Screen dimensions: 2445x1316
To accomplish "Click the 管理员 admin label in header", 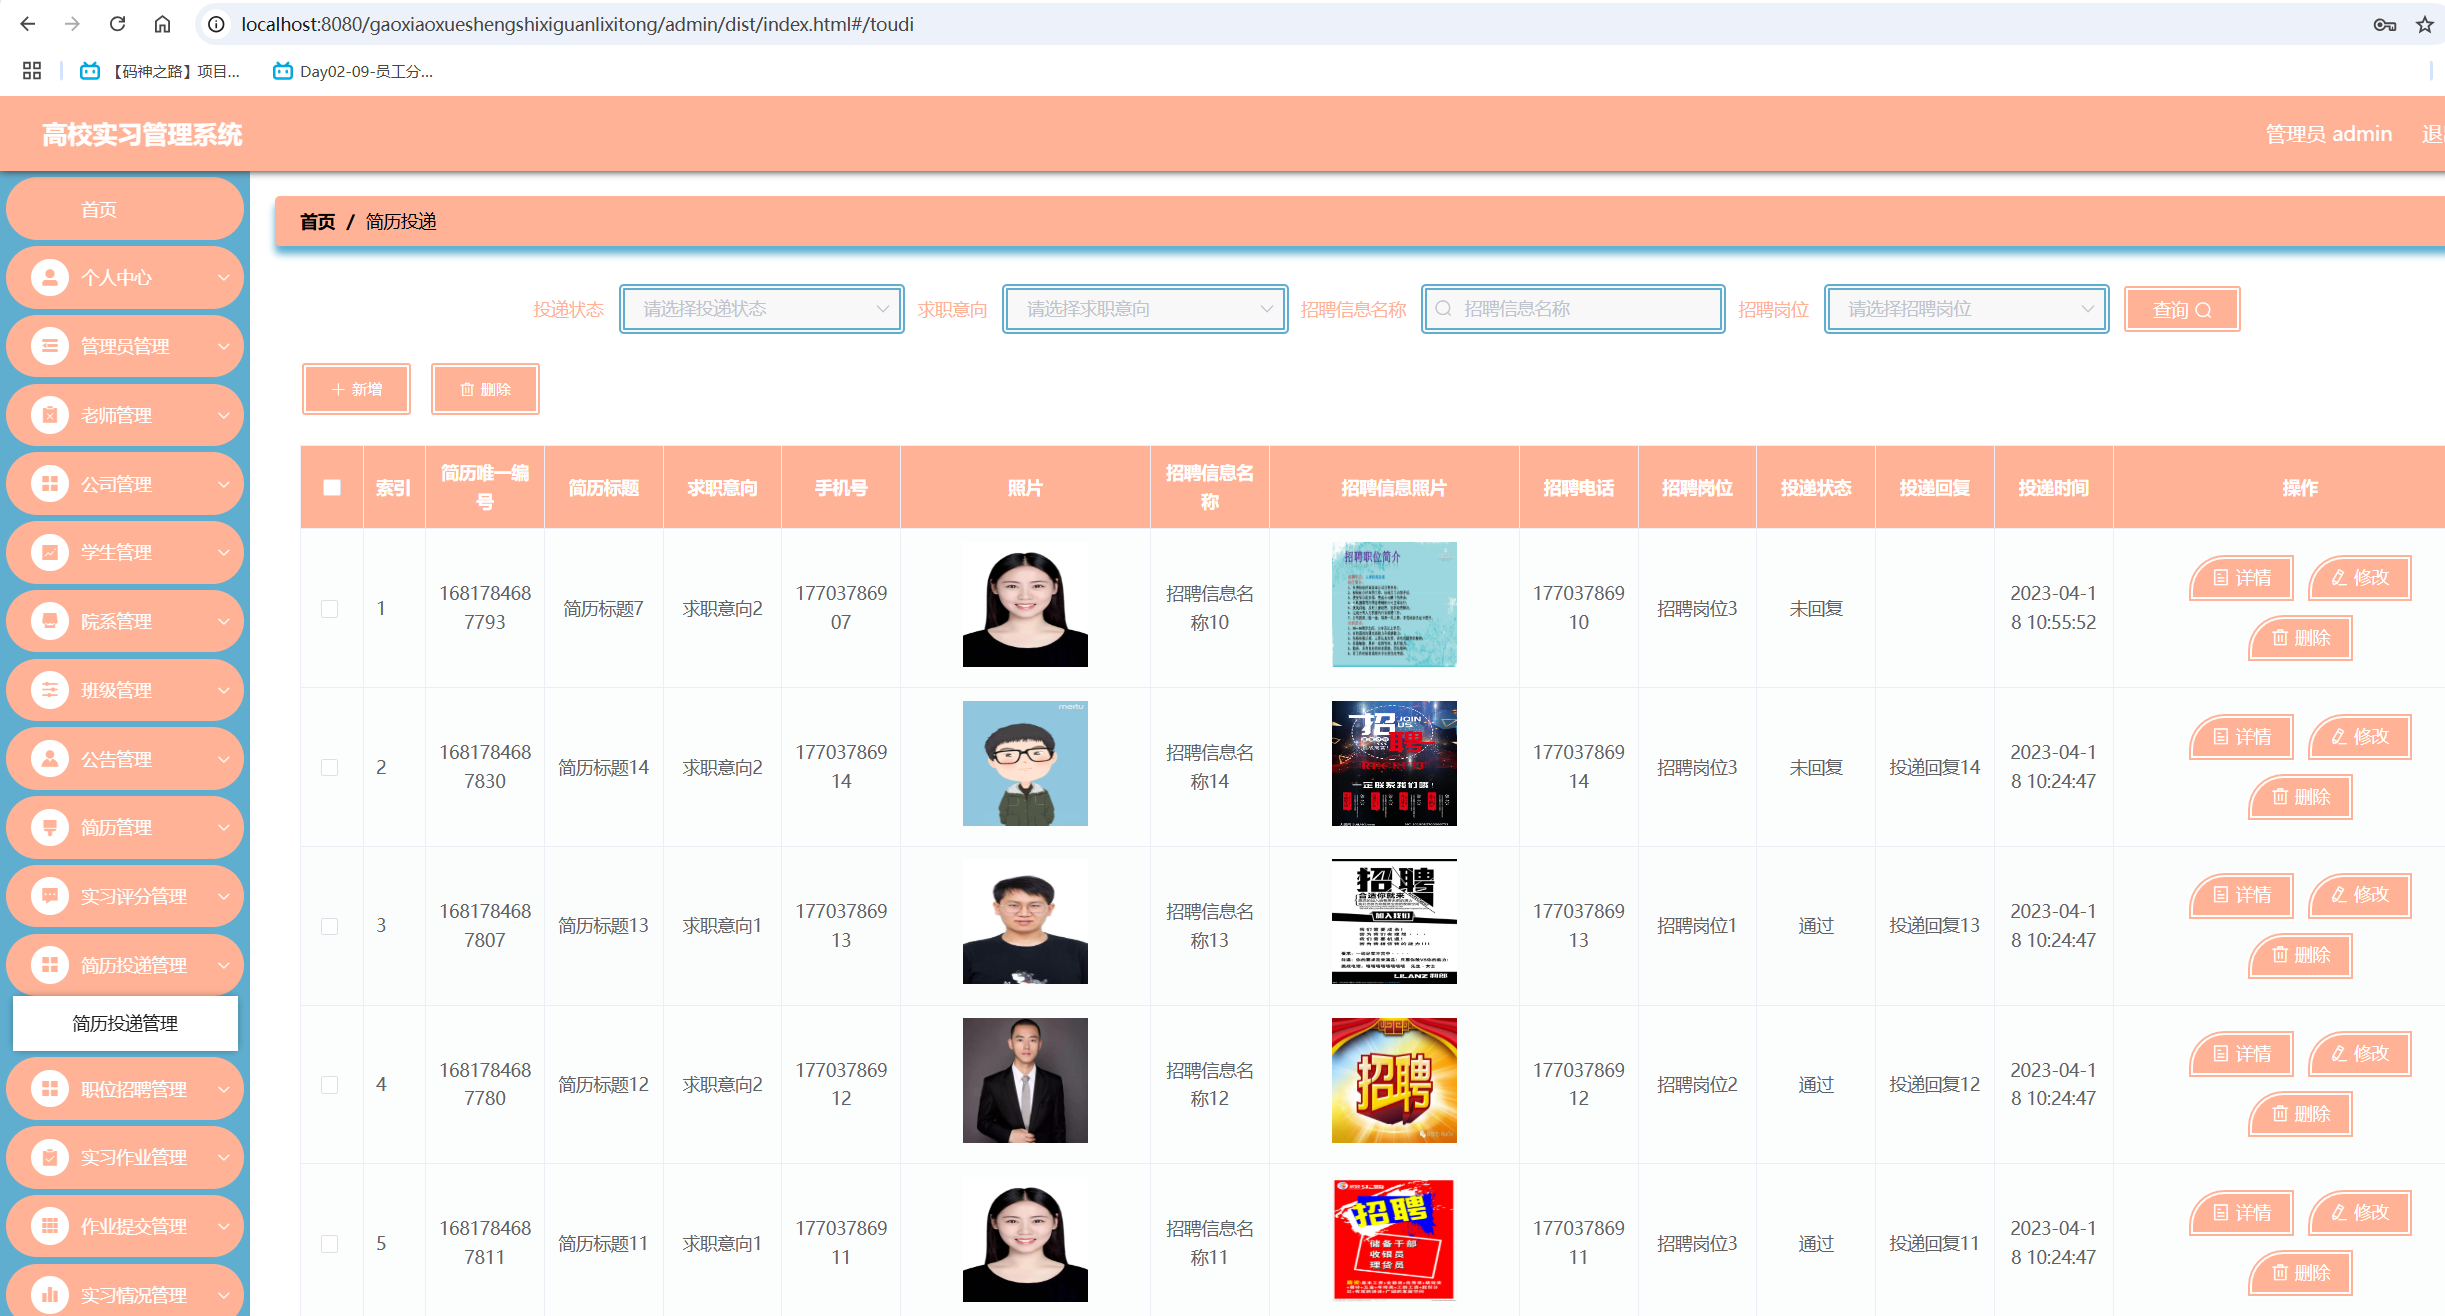I will 2328,134.
